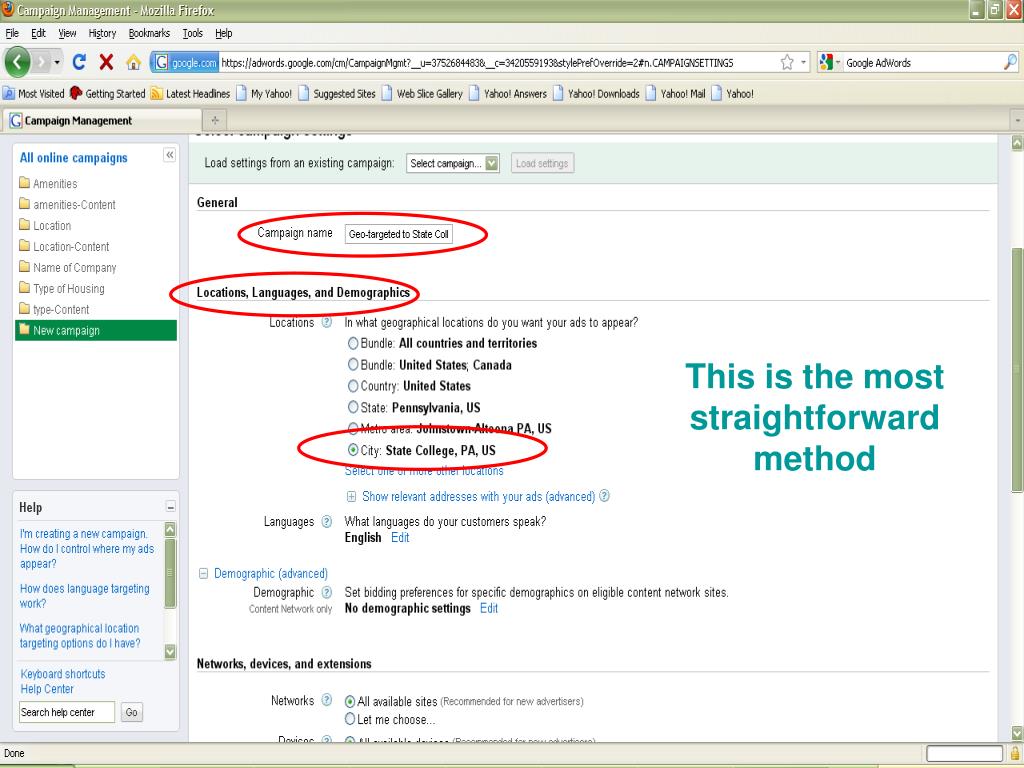Click the help question mark next to Demographic
This screenshot has width=1024, height=768.
327,592
